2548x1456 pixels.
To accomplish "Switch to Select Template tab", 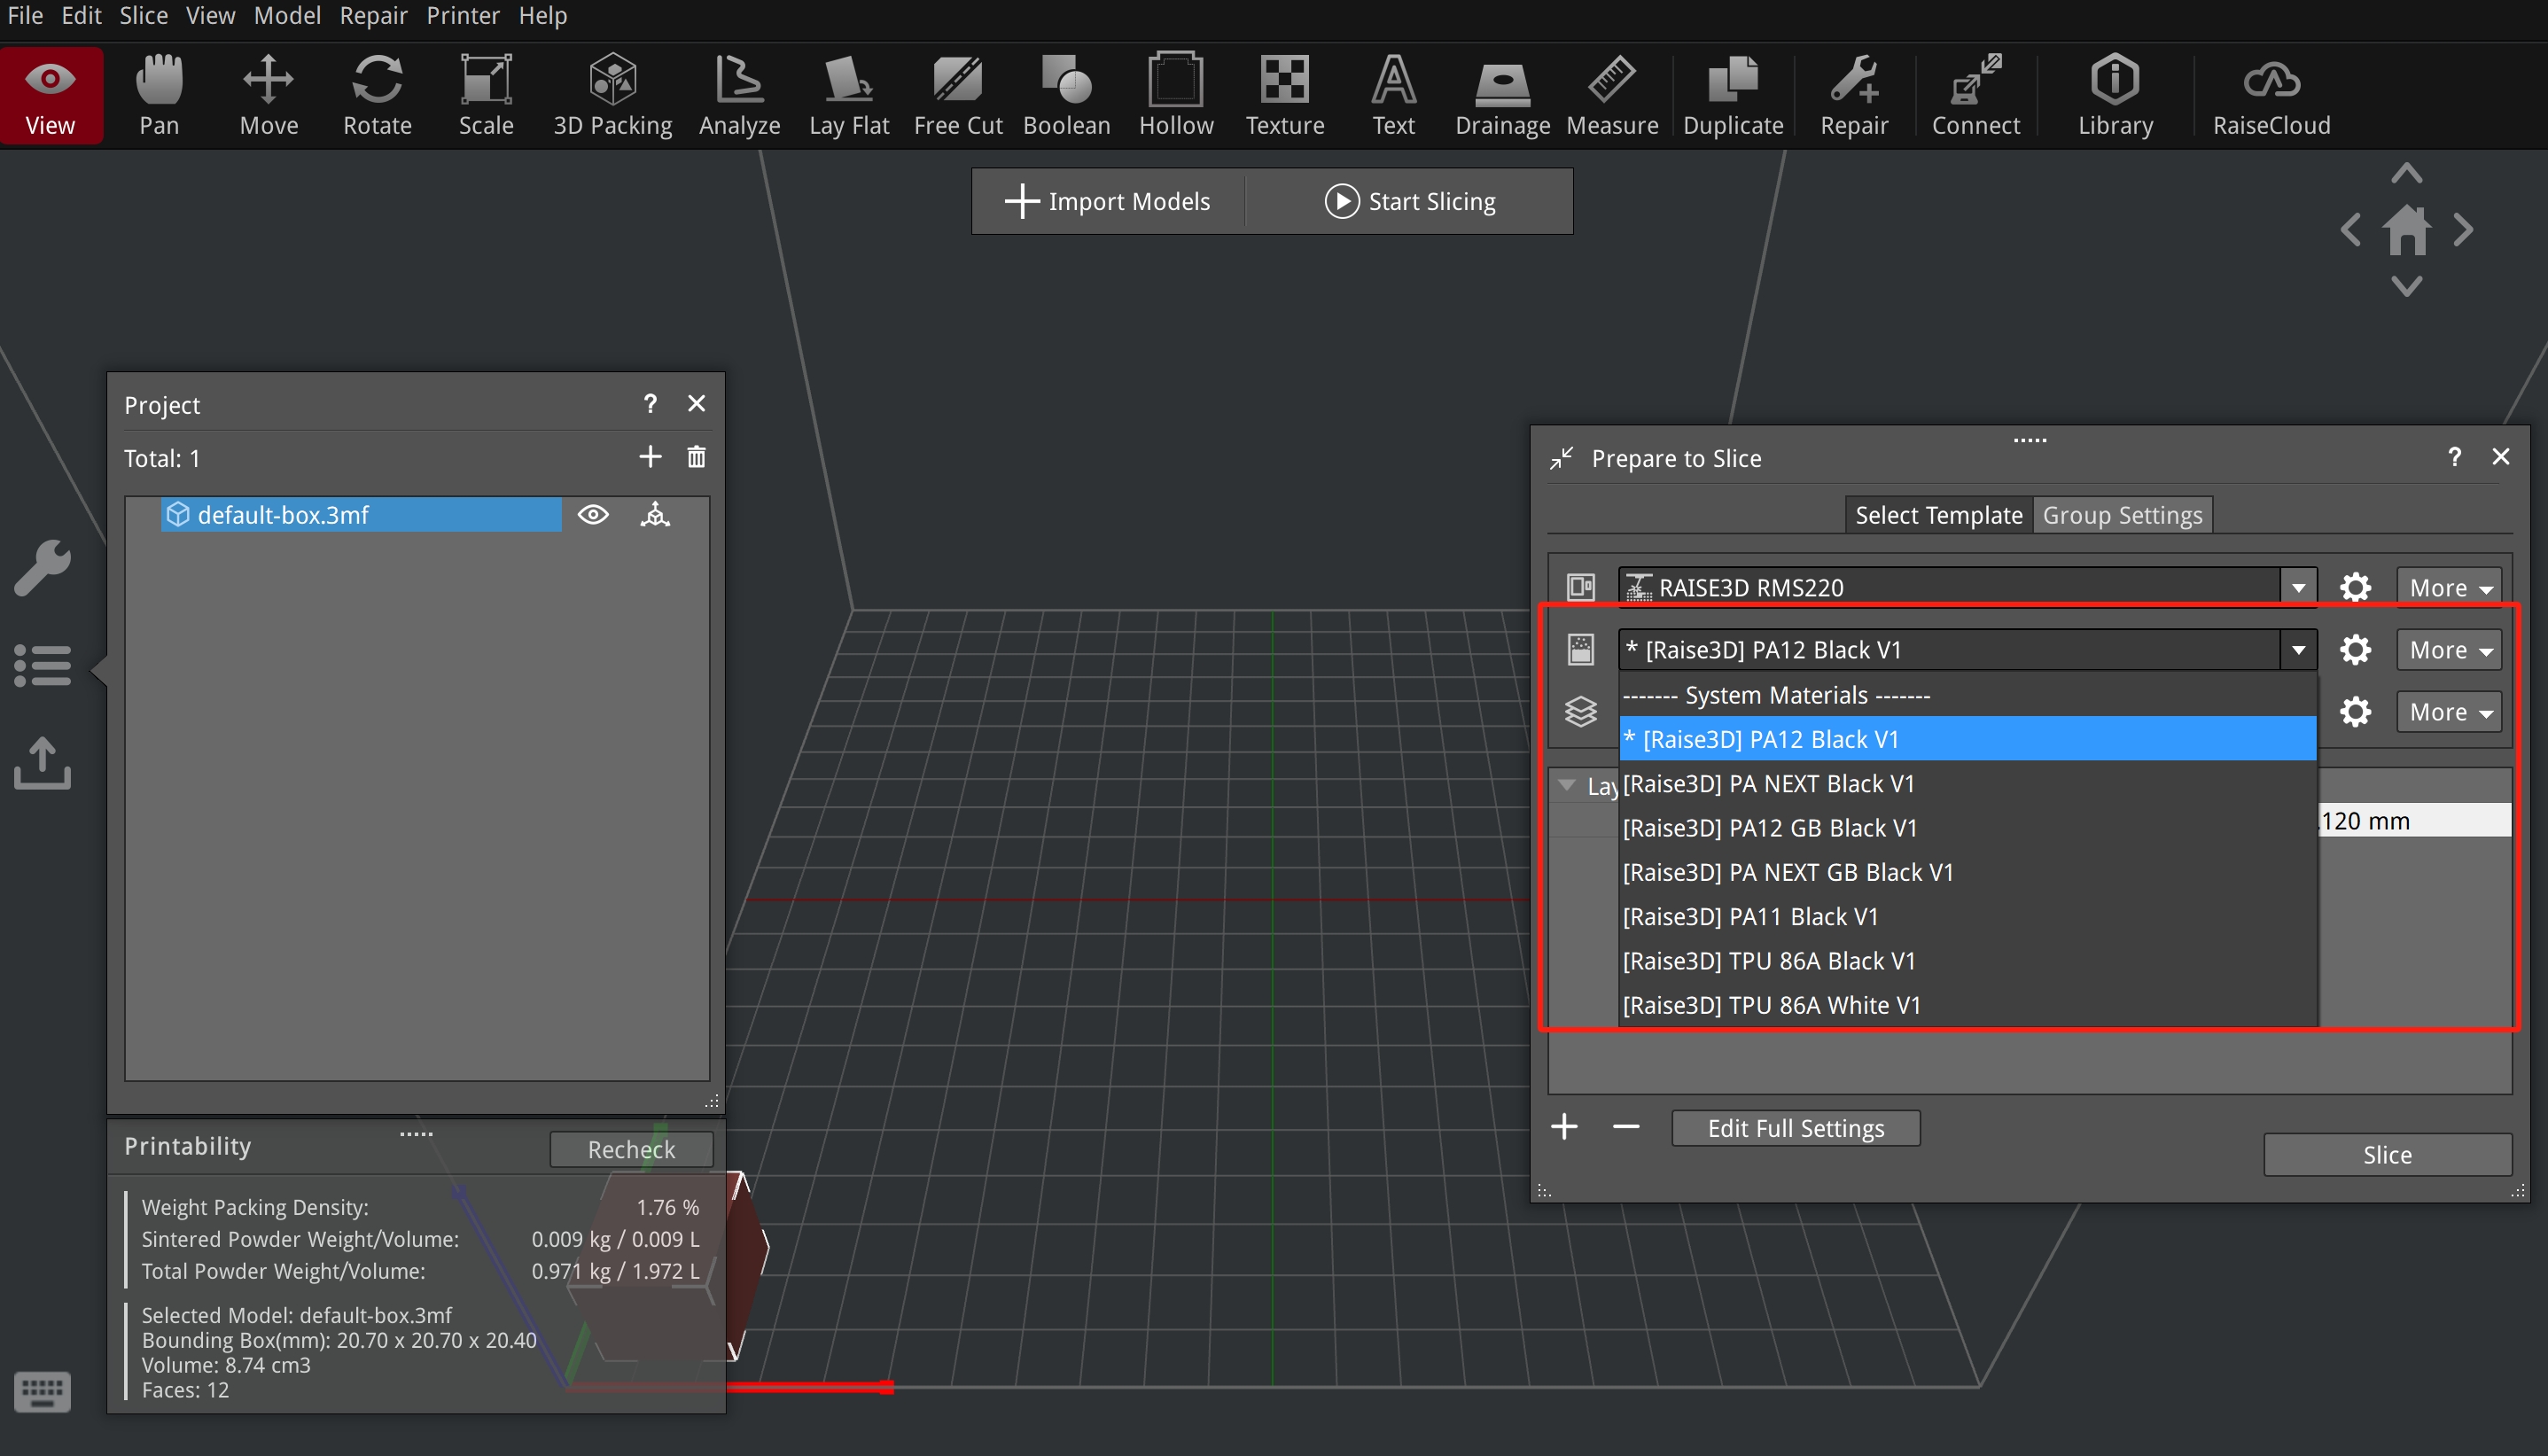I will pyautogui.click(x=1938, y=515).
